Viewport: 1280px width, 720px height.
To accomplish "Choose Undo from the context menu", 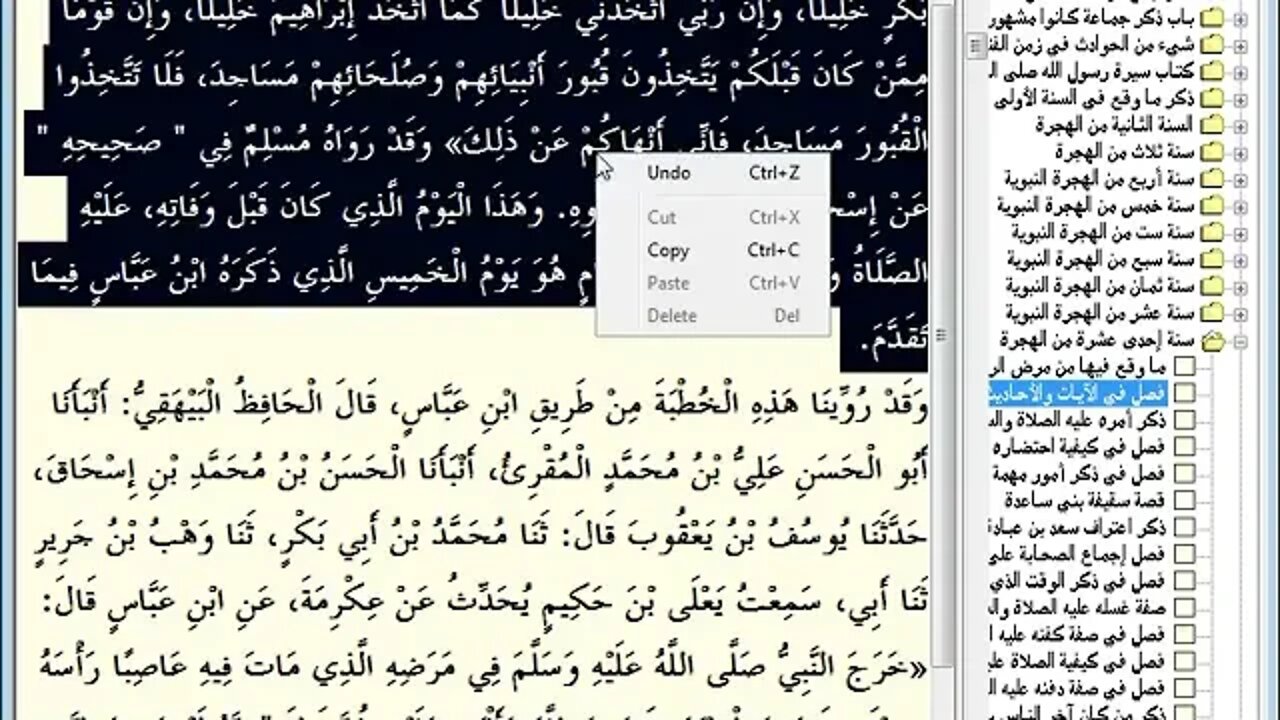I will [x=712, y=173].
